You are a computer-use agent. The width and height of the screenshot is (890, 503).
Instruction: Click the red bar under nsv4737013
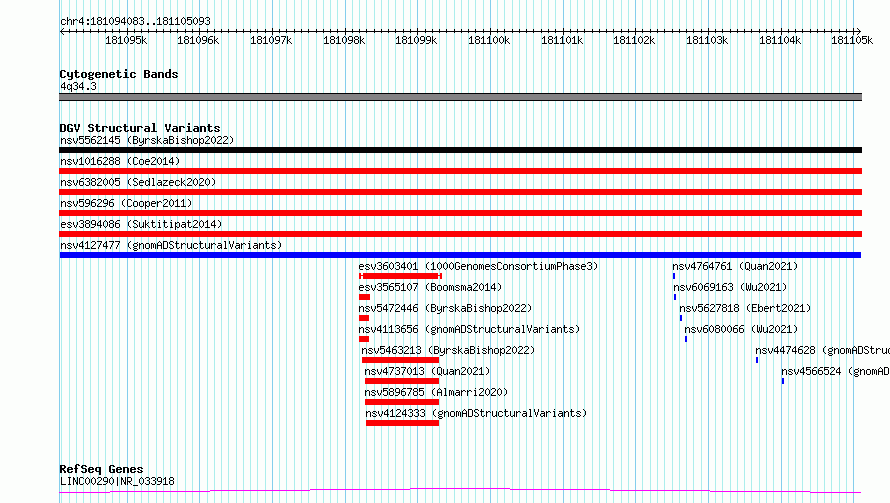coord(402,381)
